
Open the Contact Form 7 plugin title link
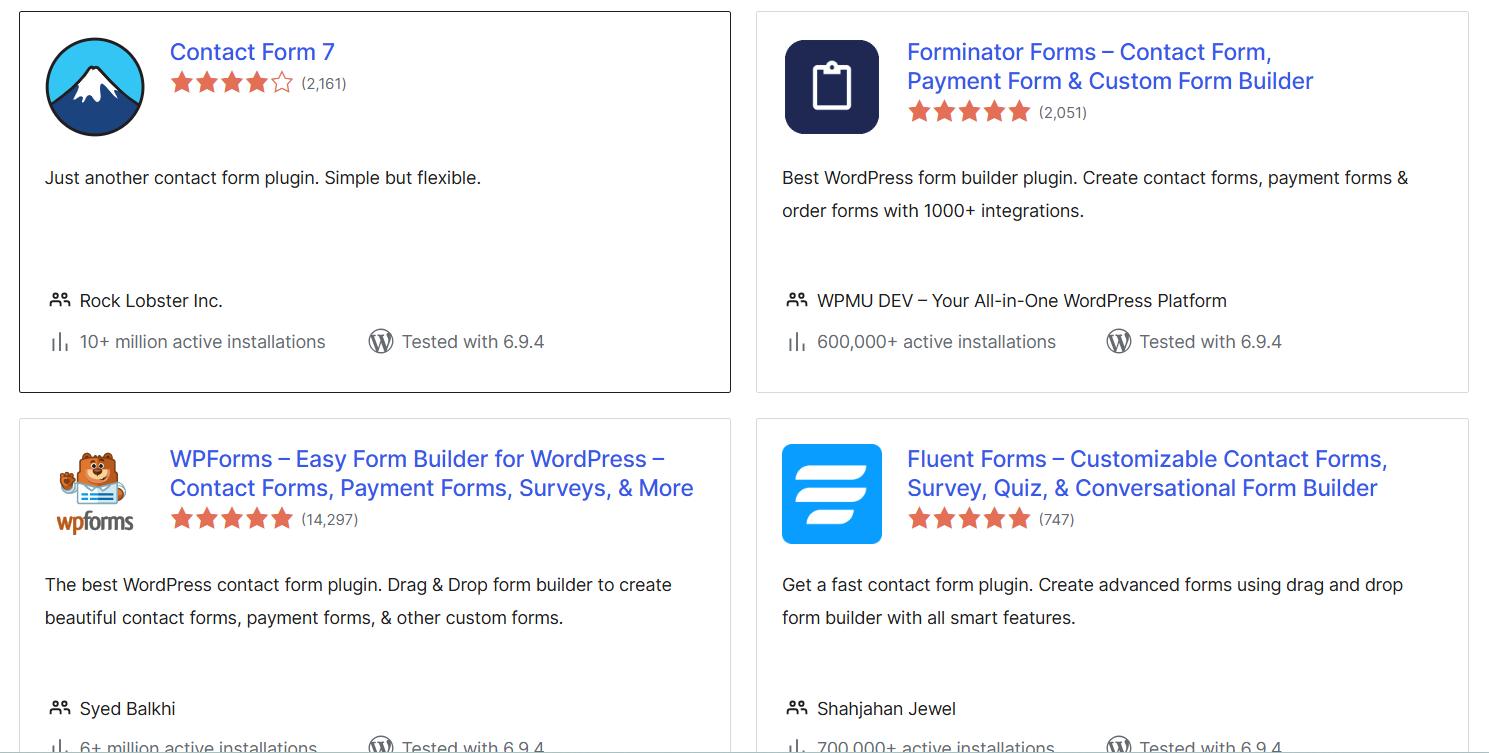[252, 52]
